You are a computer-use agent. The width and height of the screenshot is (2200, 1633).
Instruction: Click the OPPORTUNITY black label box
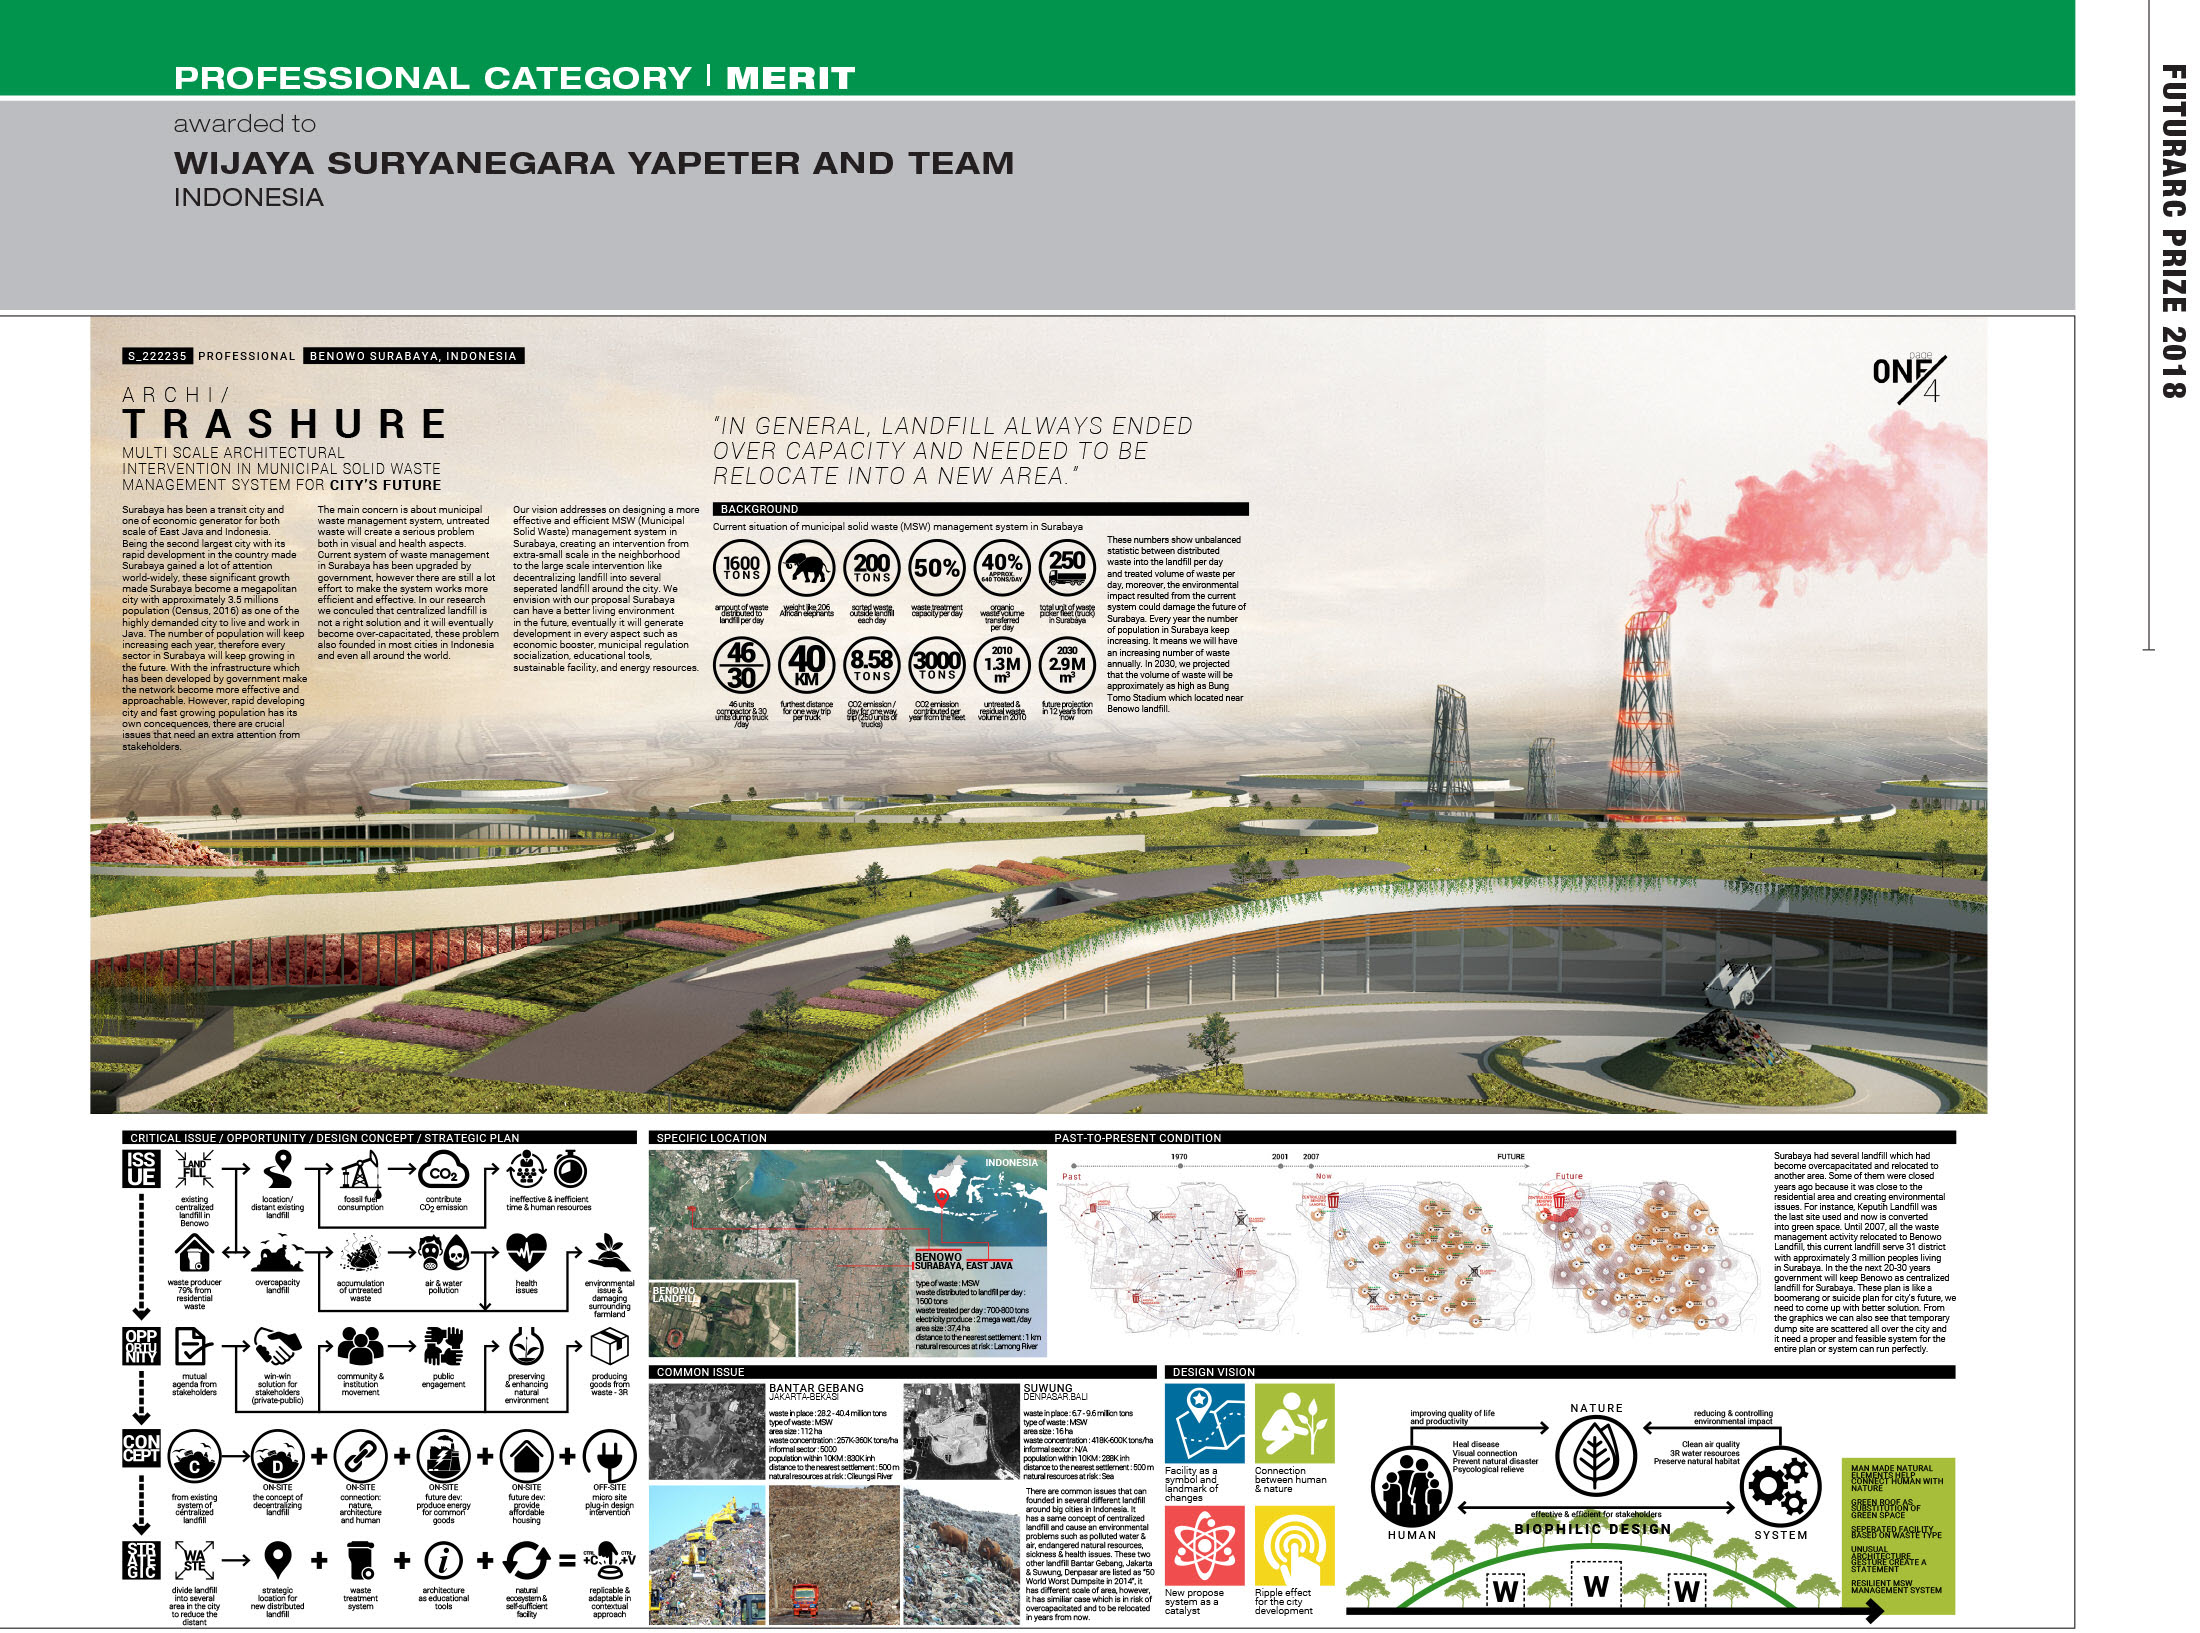click(x=141, y=1346)
